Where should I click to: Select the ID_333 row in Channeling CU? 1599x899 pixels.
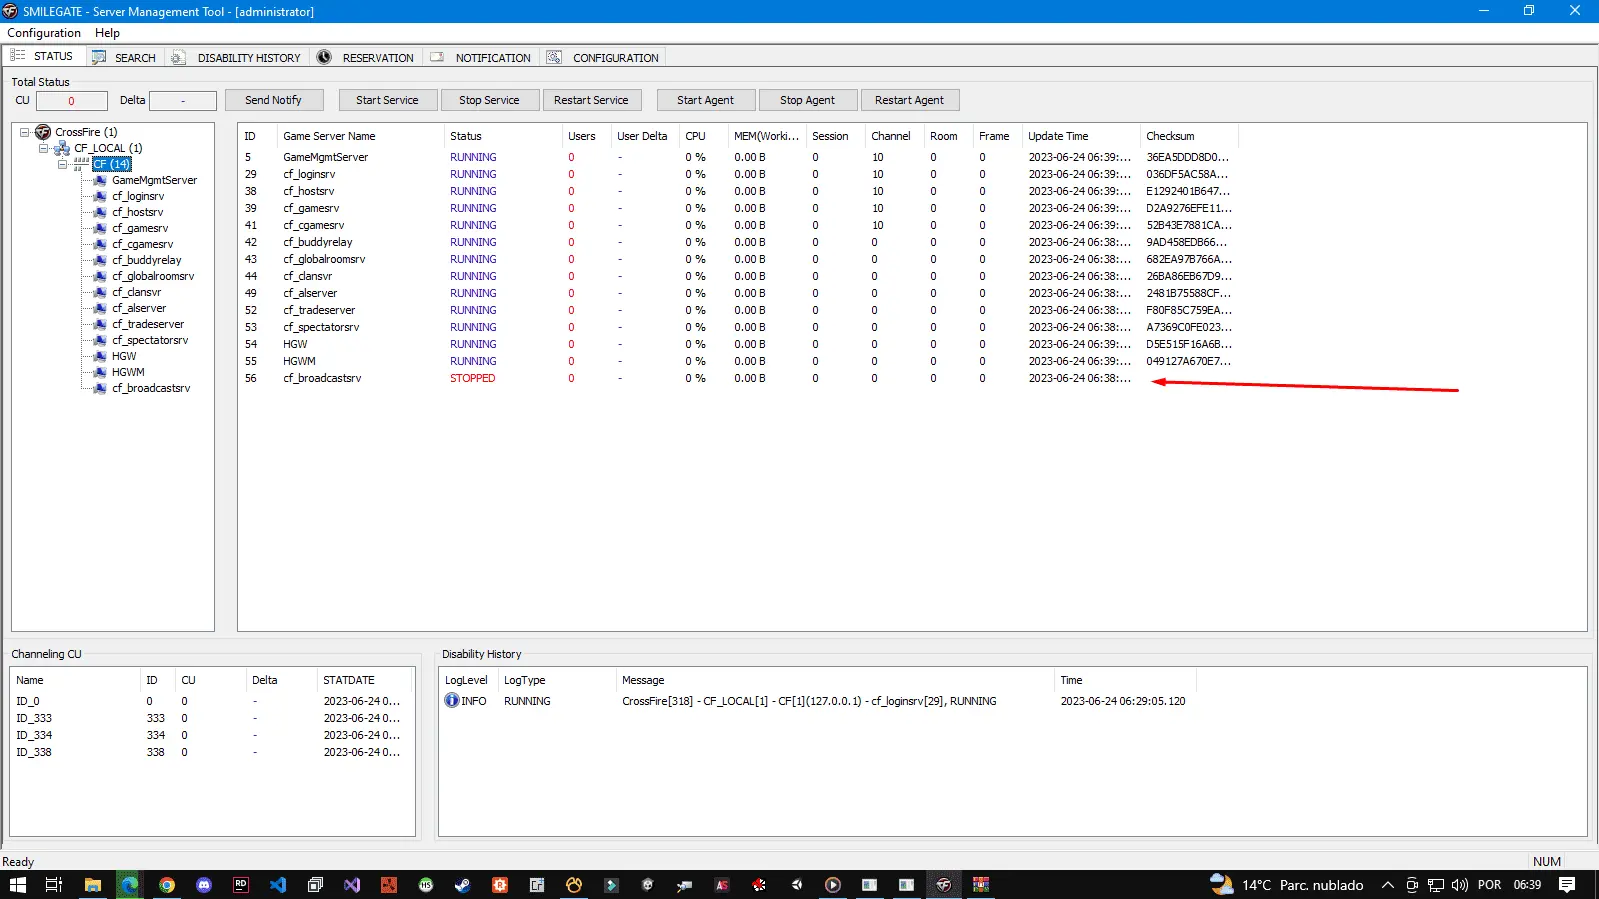(212, 718)
